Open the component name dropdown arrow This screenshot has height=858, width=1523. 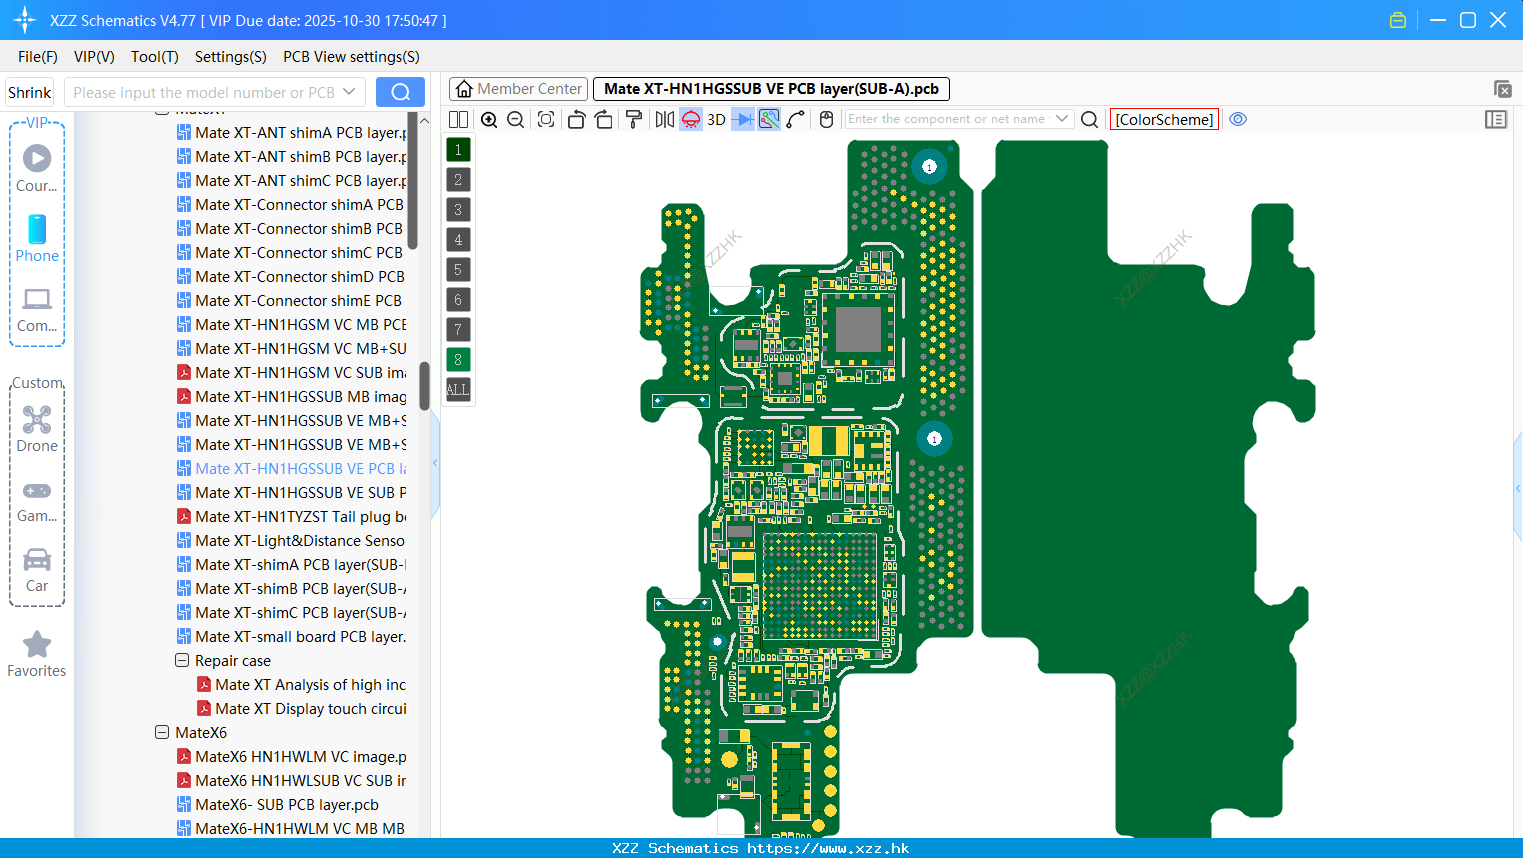coord(1062,119)
